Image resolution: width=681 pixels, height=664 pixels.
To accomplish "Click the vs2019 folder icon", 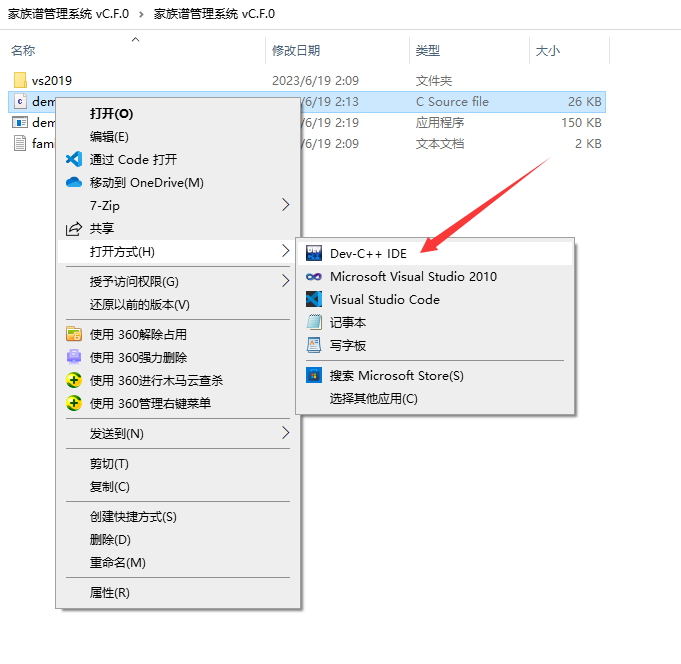I will (x=20, y=80).
